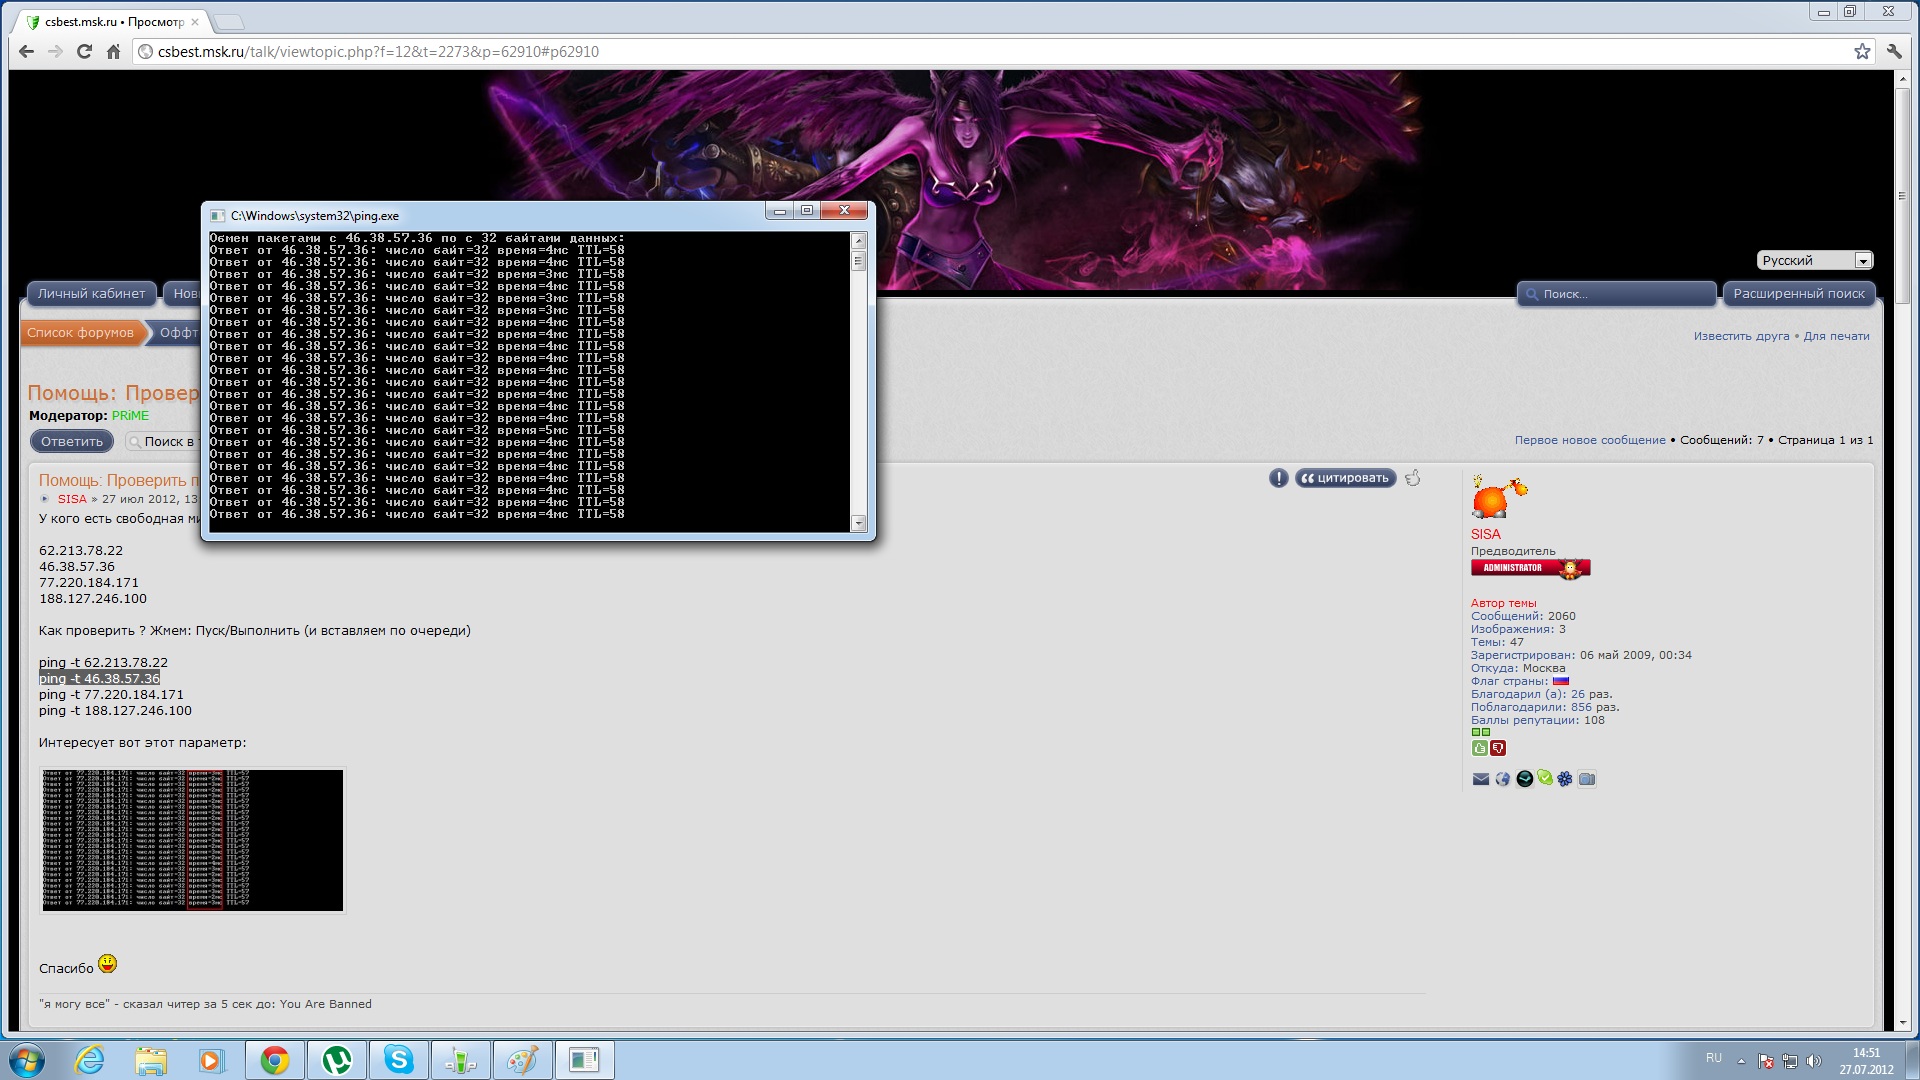Click the forum search input field
The image size is (1920, 1080).
click(1622, 294)
